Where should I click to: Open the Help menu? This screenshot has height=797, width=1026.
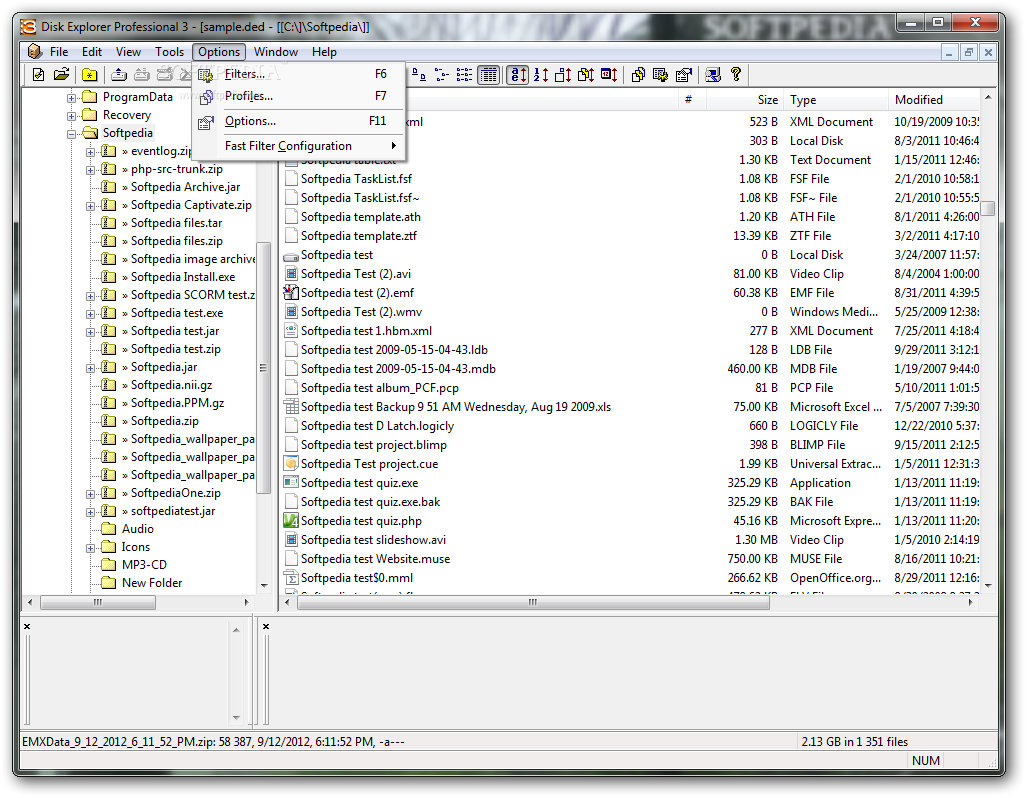click(324, 52)
